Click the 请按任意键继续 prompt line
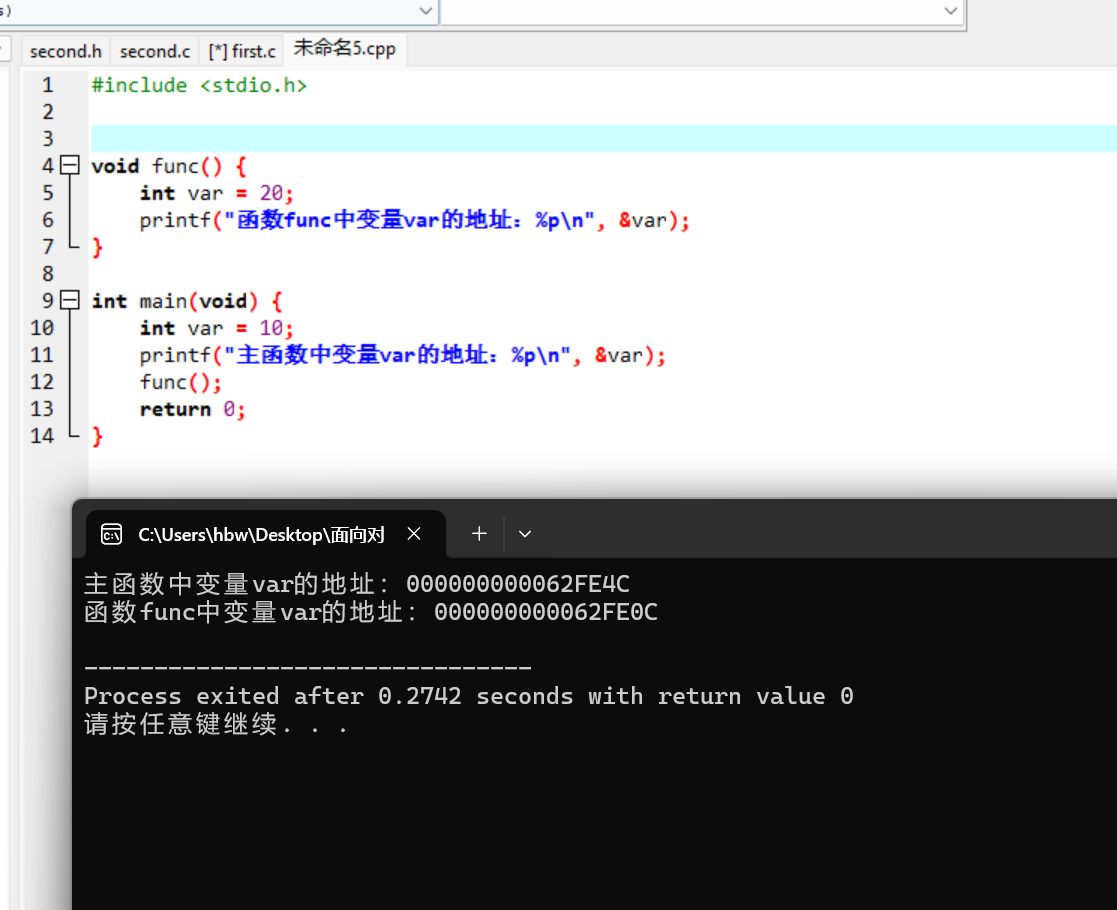The width and height of the screenshot is (1117, 910). 216,724
